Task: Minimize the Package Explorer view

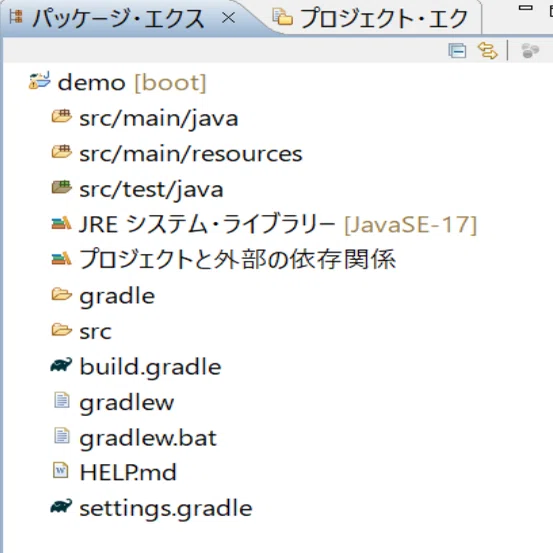Action: pyautogui.click(x=525, y=7)
